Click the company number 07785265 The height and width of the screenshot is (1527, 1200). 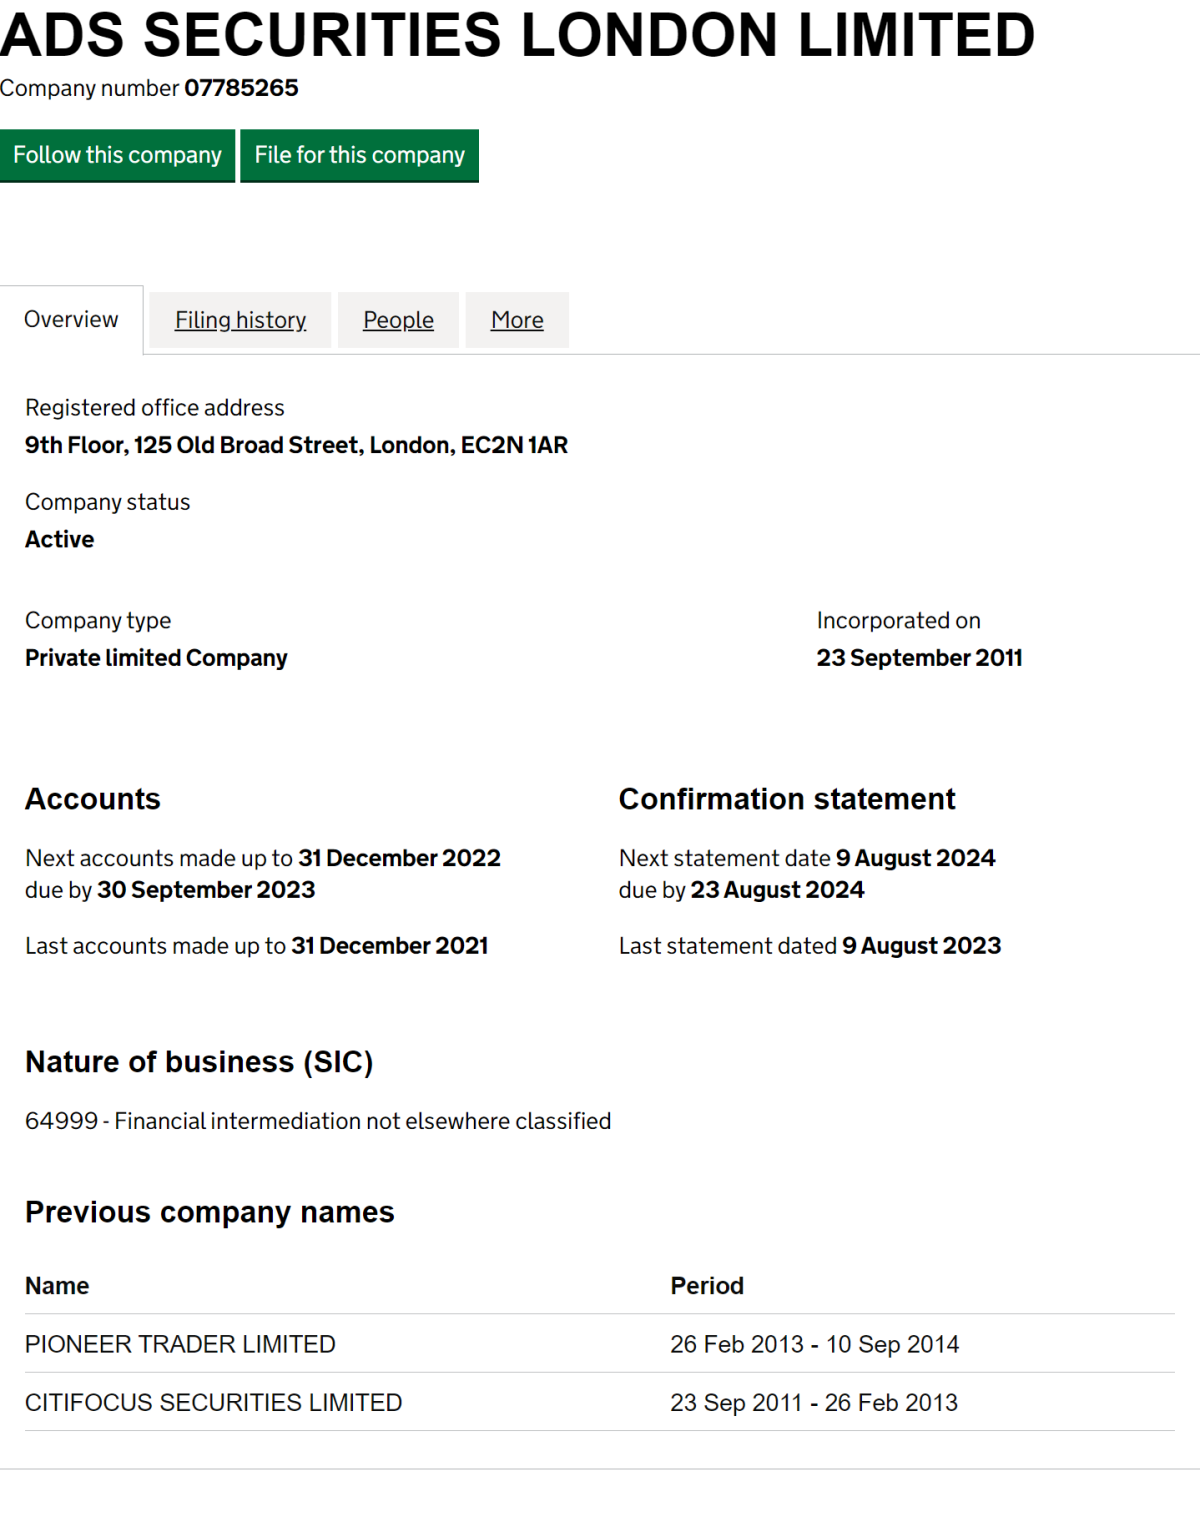pos(240,88)
